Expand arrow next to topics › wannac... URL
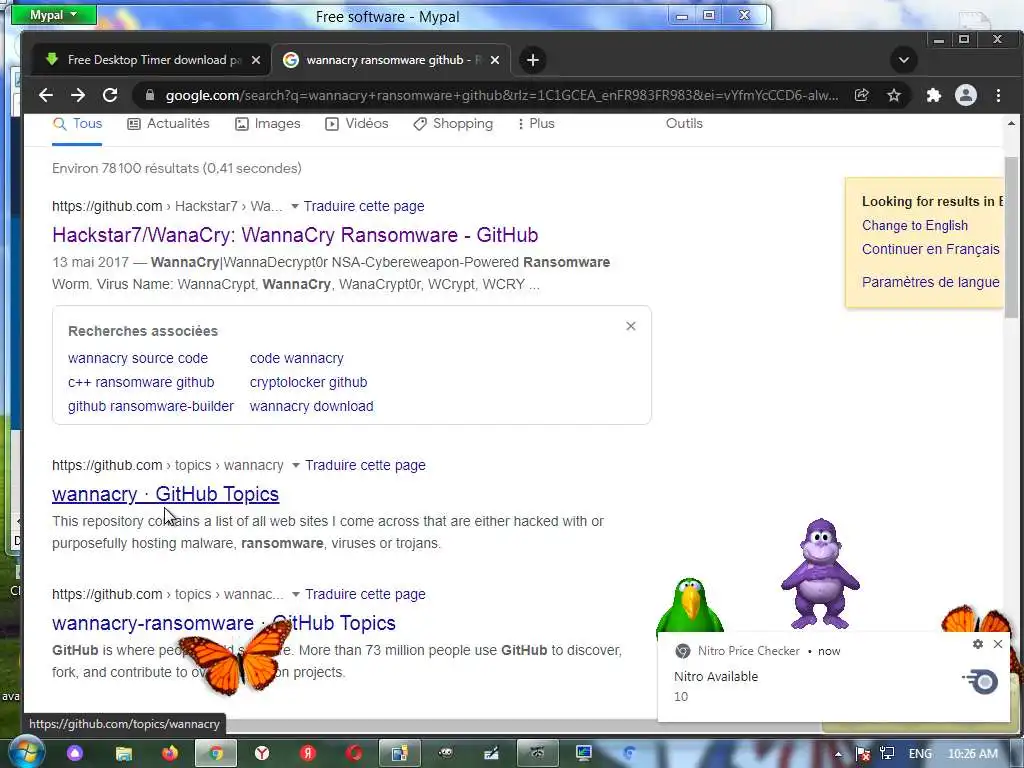 [296, 594]
